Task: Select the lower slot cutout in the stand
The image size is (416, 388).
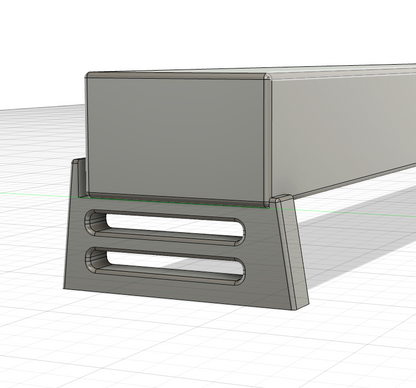Action: tap(165, 266)
